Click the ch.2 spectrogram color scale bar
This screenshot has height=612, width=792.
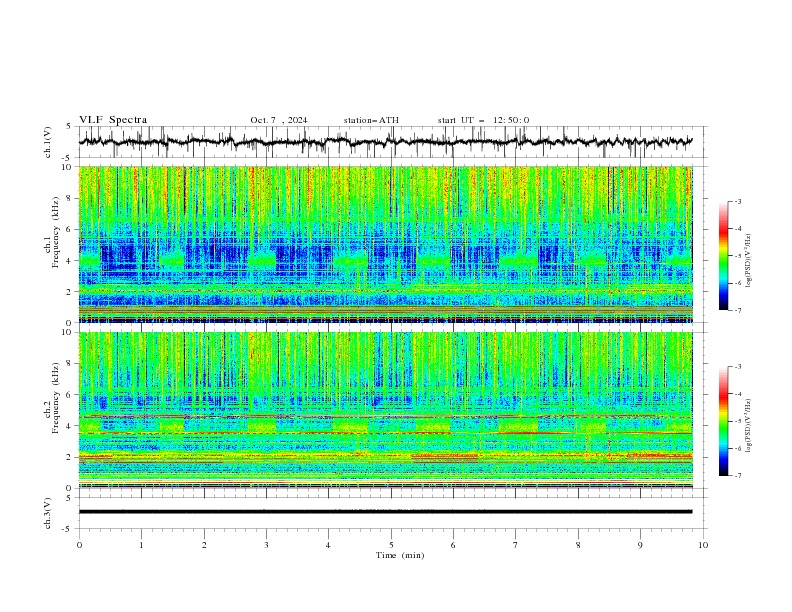pos(723,421)
